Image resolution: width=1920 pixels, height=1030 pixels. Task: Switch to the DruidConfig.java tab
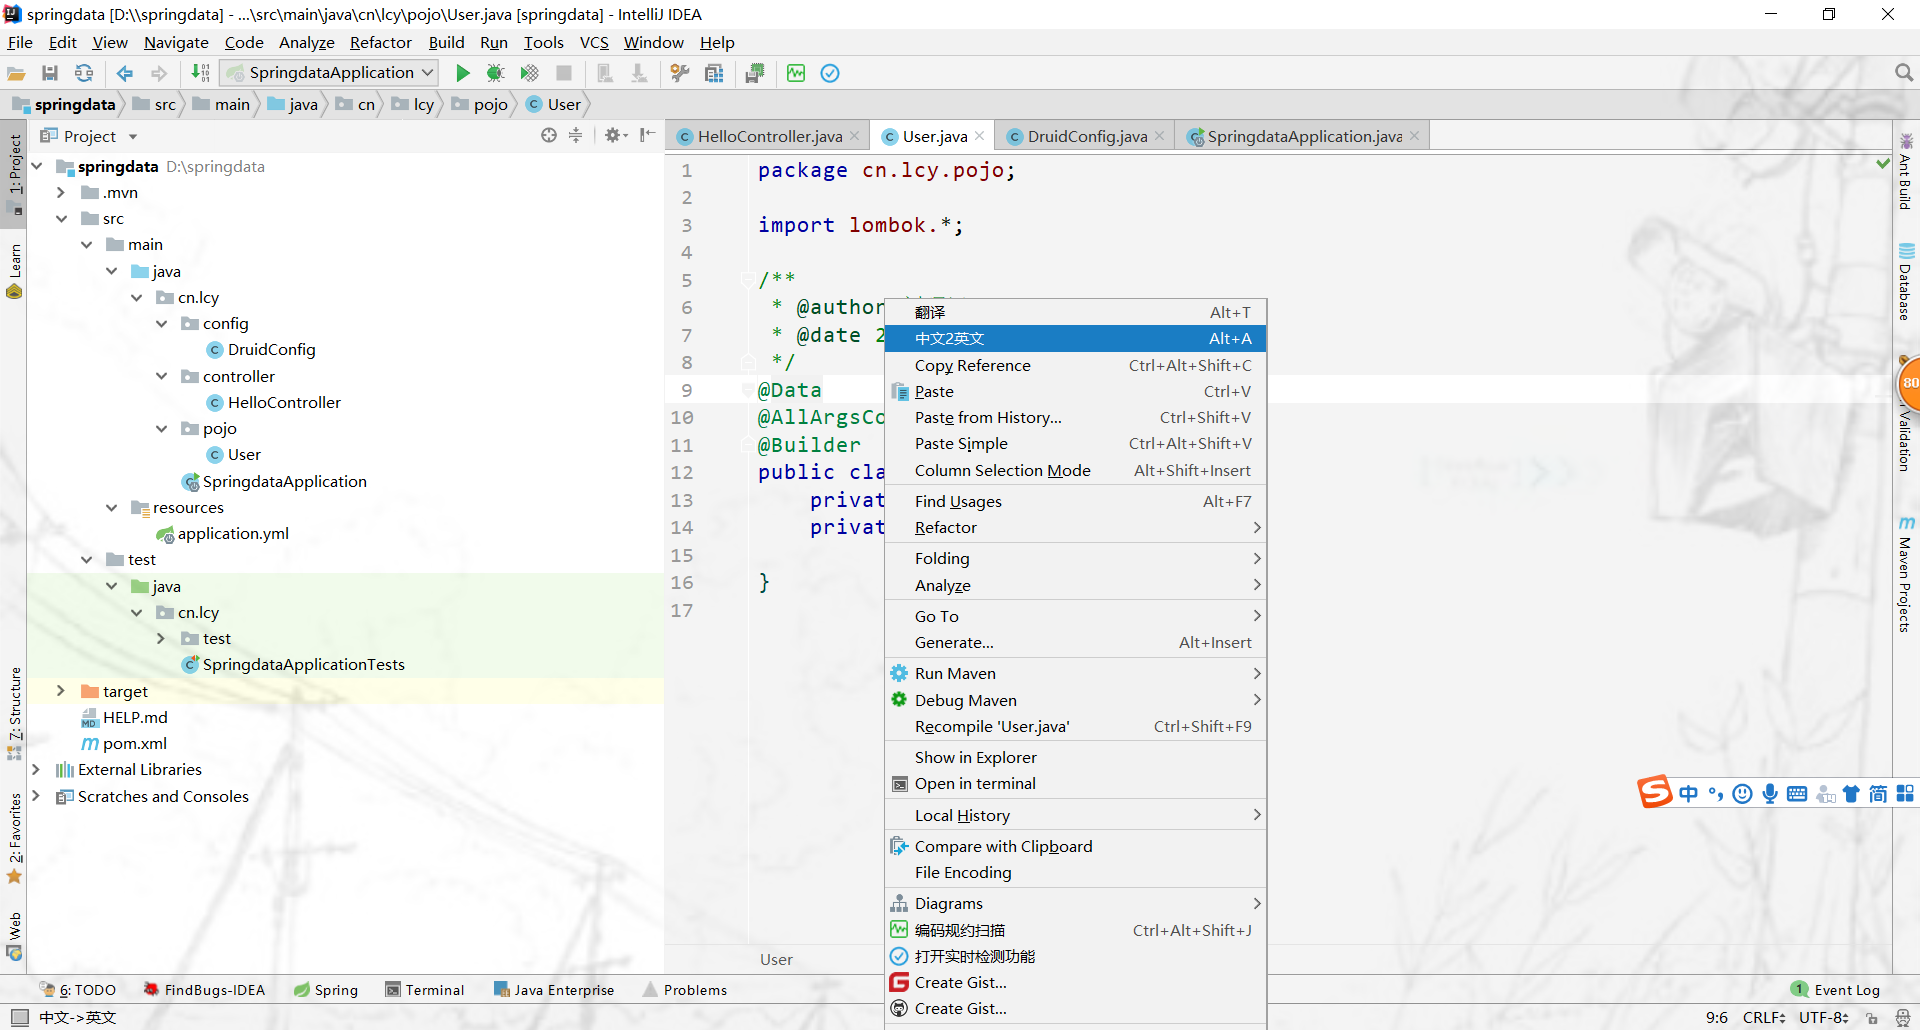(x=1086, y=136)
